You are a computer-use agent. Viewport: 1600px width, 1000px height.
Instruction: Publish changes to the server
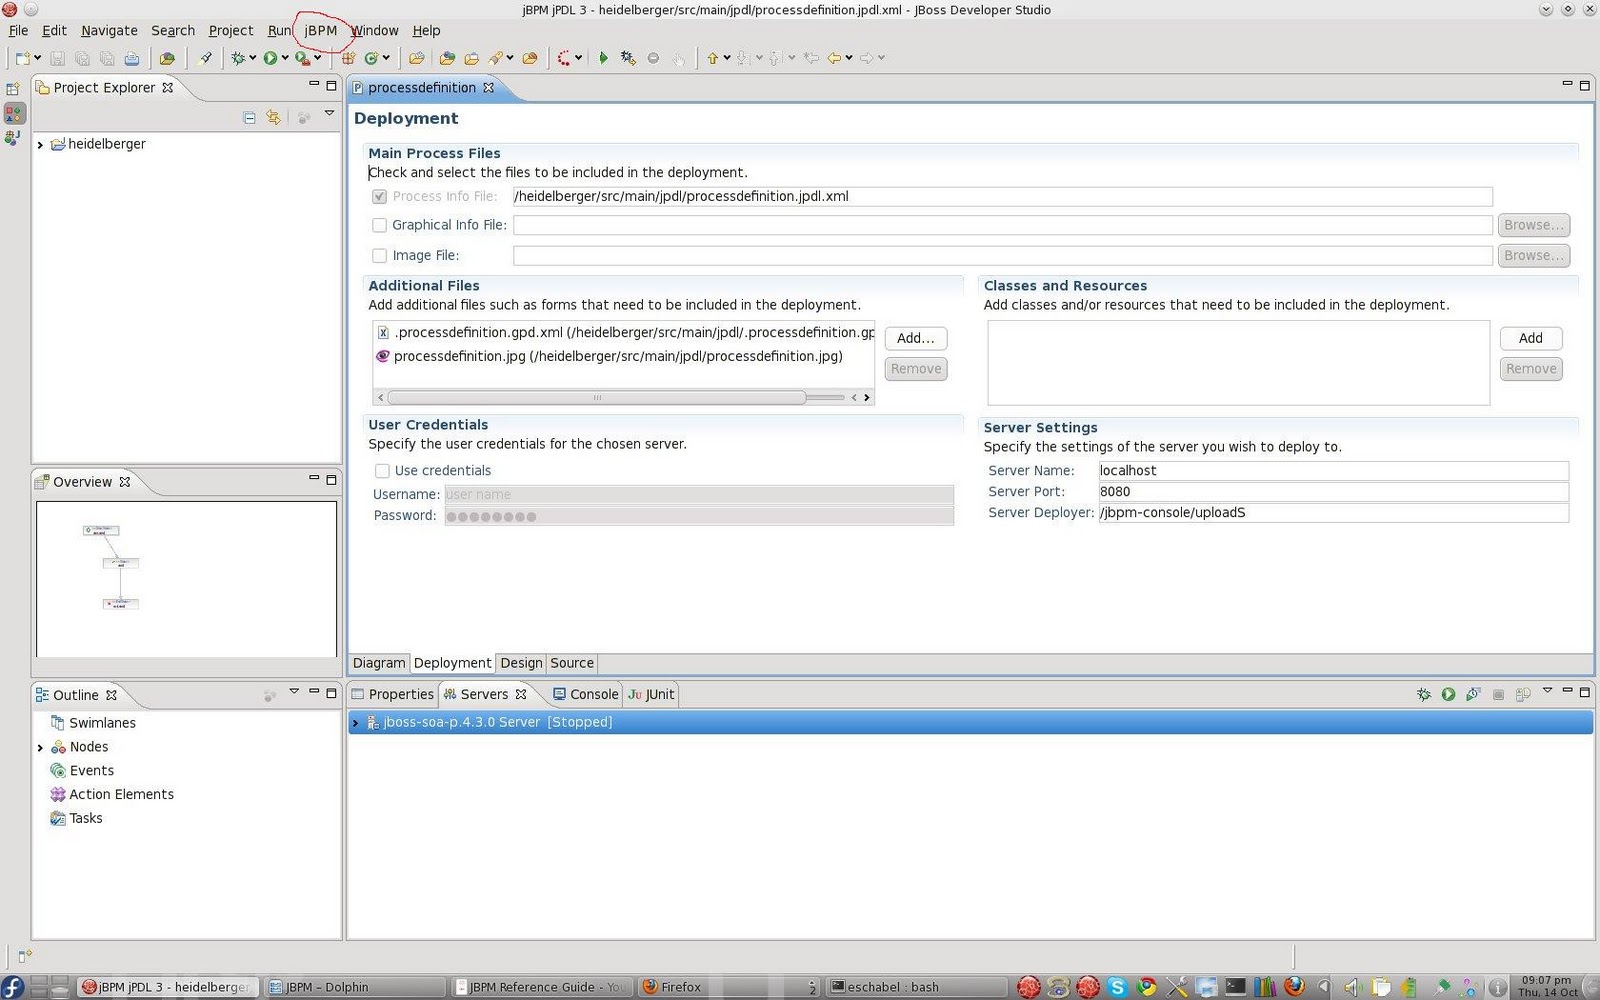click(1523, 693)
